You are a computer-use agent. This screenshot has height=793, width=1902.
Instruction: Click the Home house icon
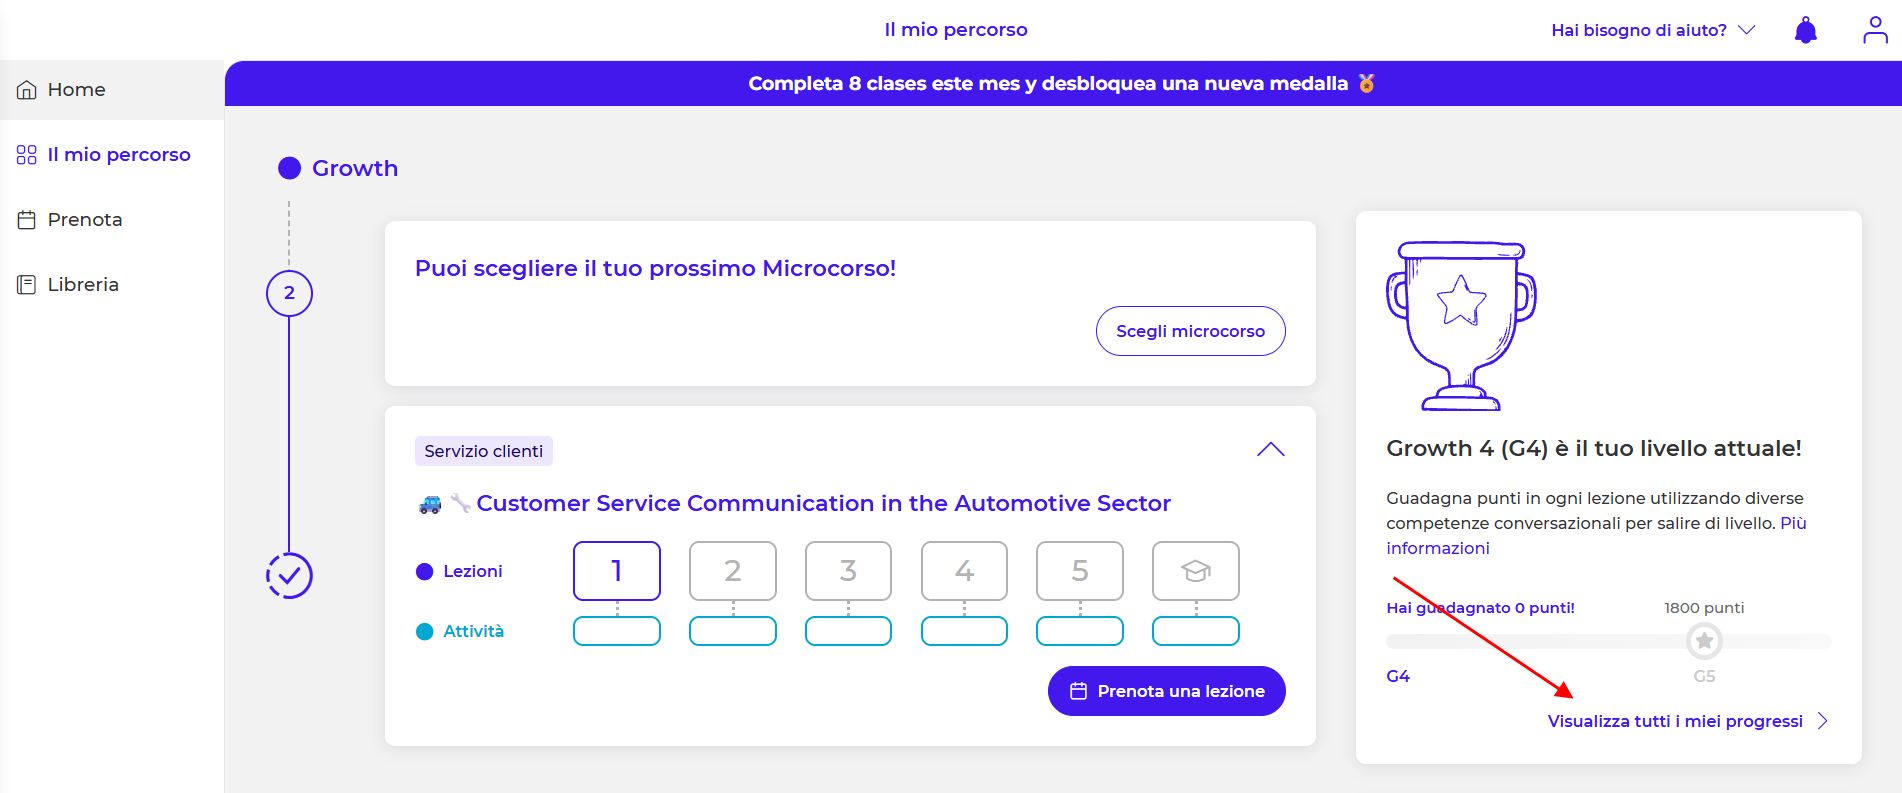click(x=27, y=90)
